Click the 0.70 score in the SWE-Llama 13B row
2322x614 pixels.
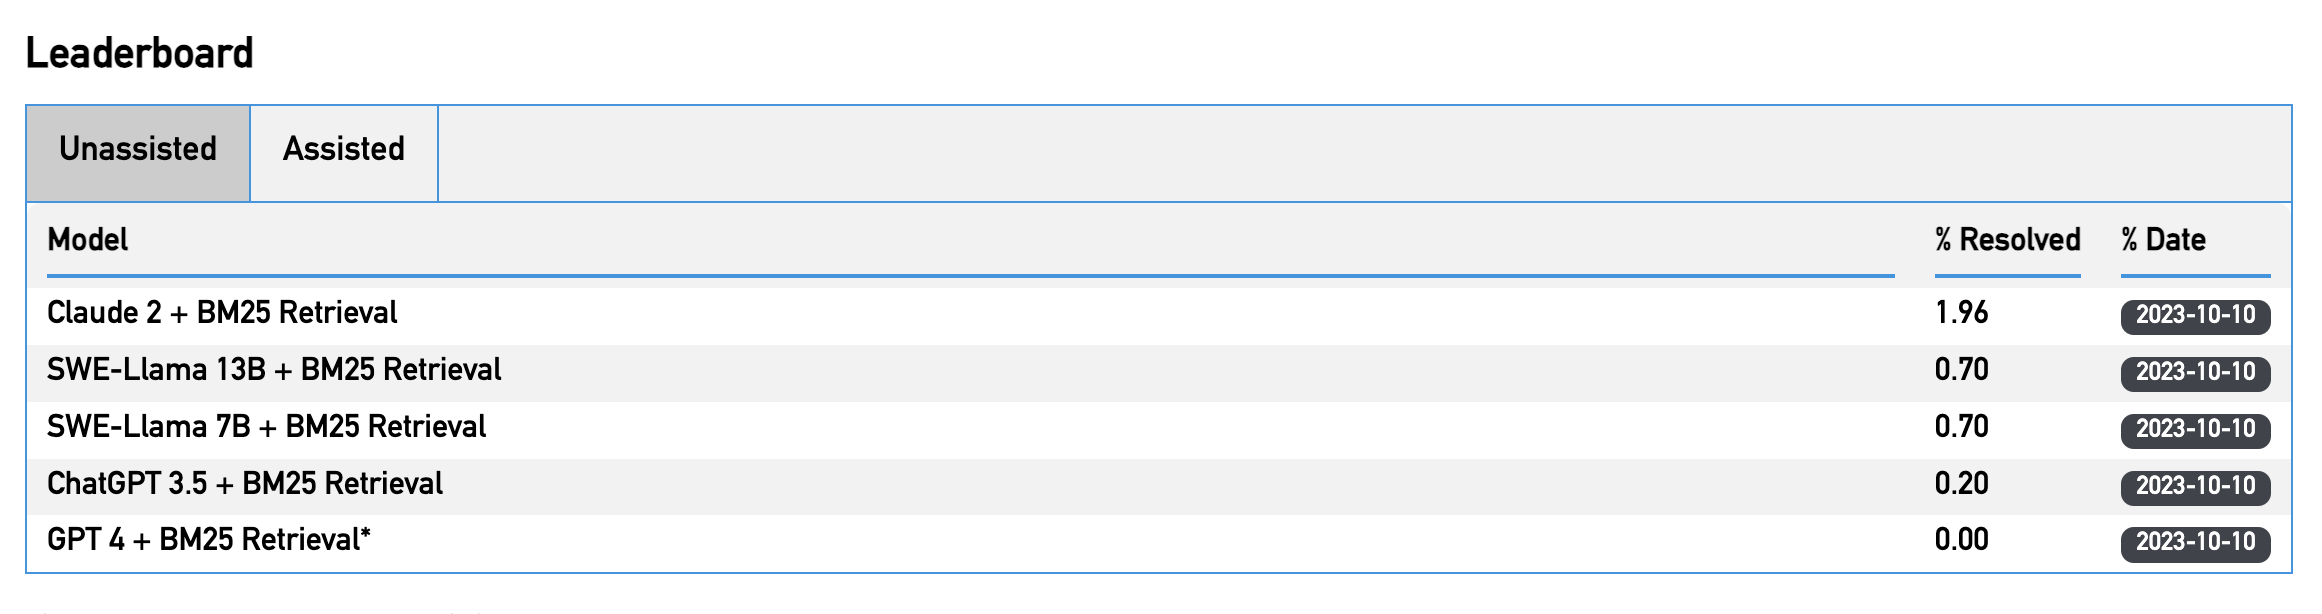[1961, 370]
